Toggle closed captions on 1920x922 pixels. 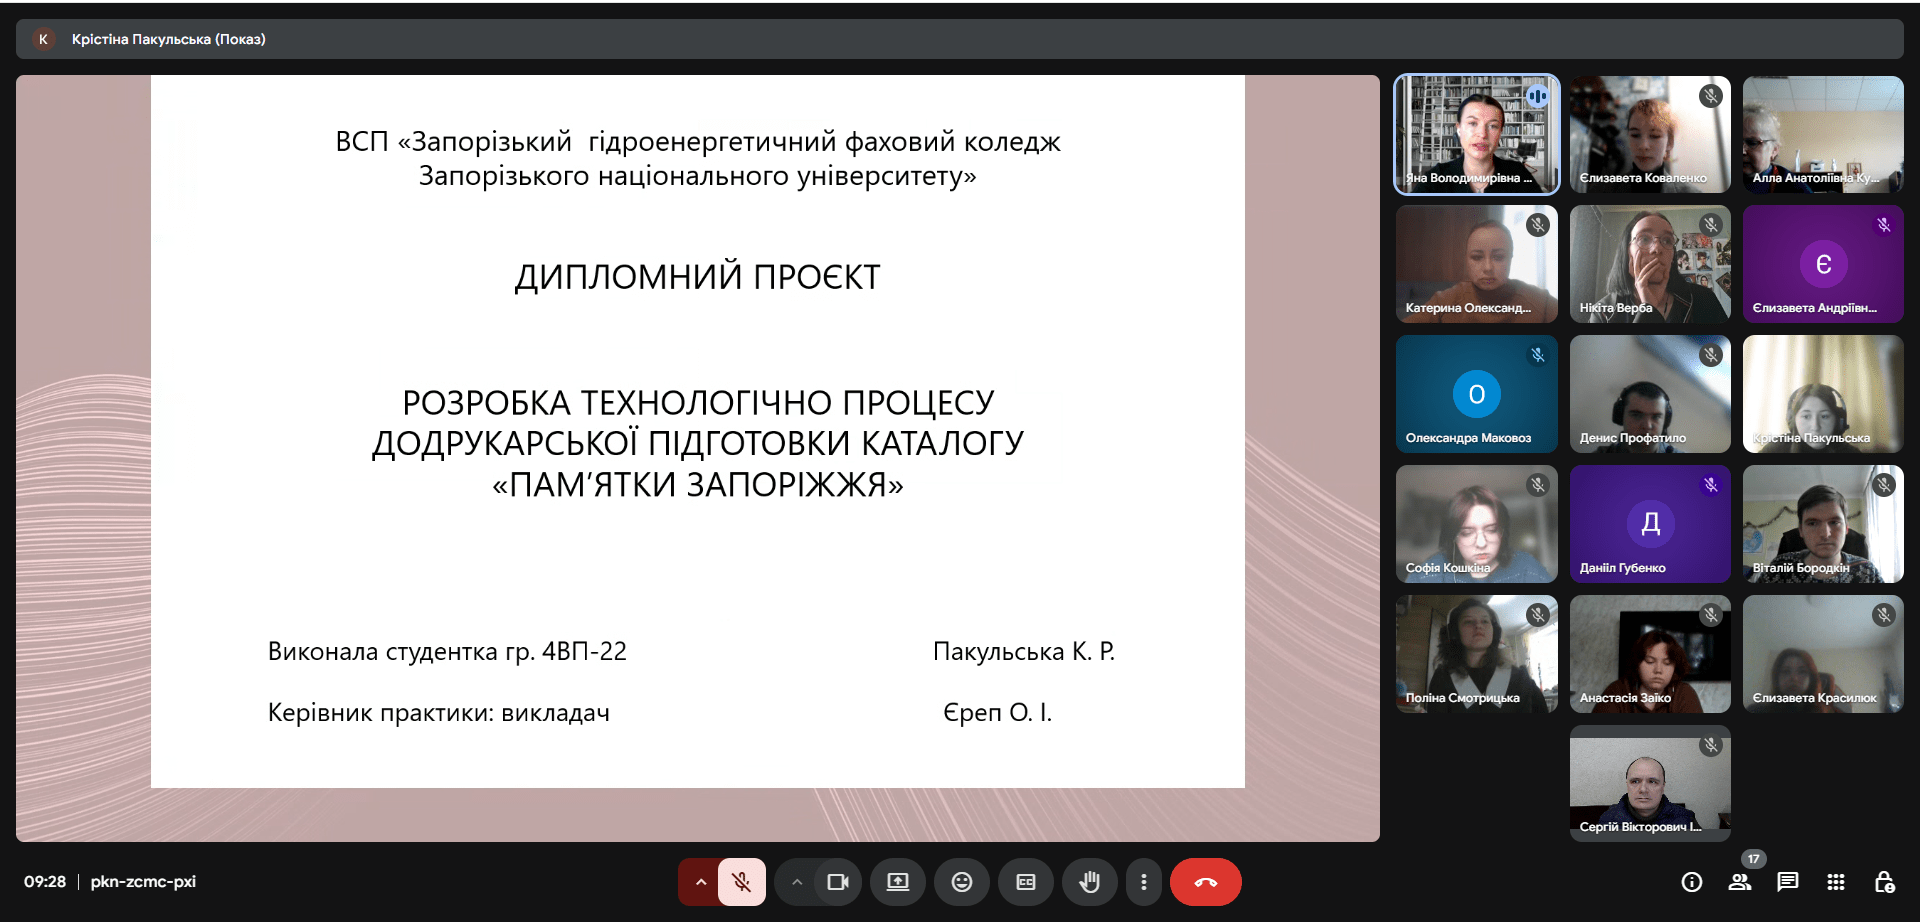tap(1025, 882)
